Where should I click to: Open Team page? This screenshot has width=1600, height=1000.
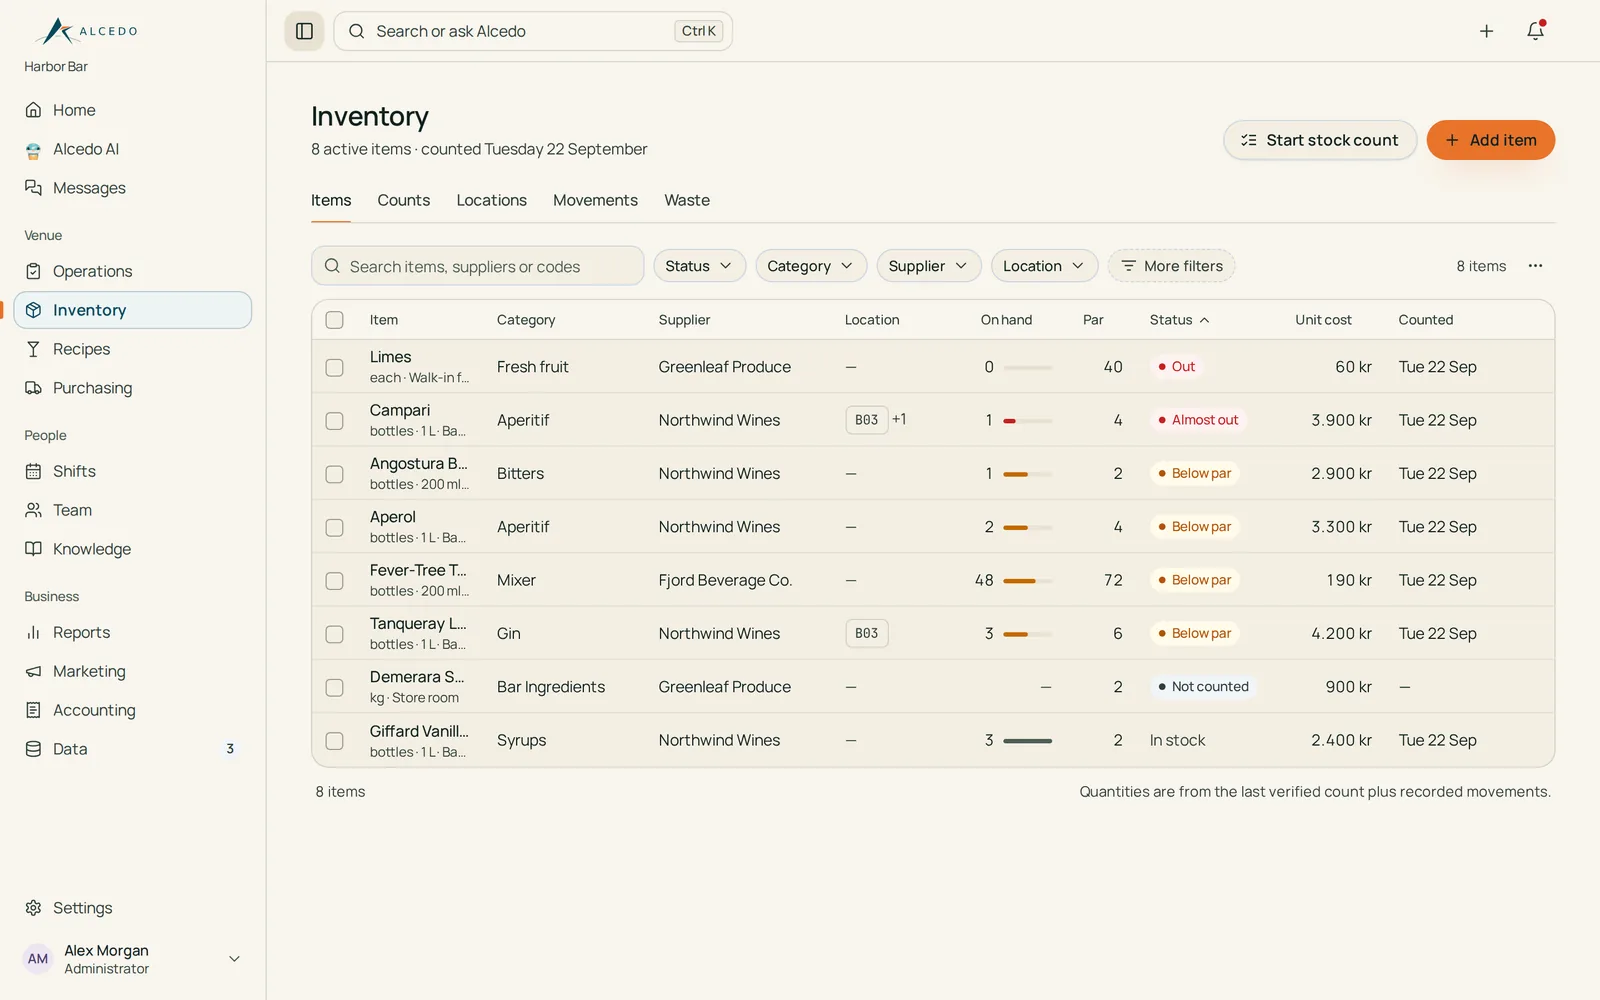pos(133,510)
